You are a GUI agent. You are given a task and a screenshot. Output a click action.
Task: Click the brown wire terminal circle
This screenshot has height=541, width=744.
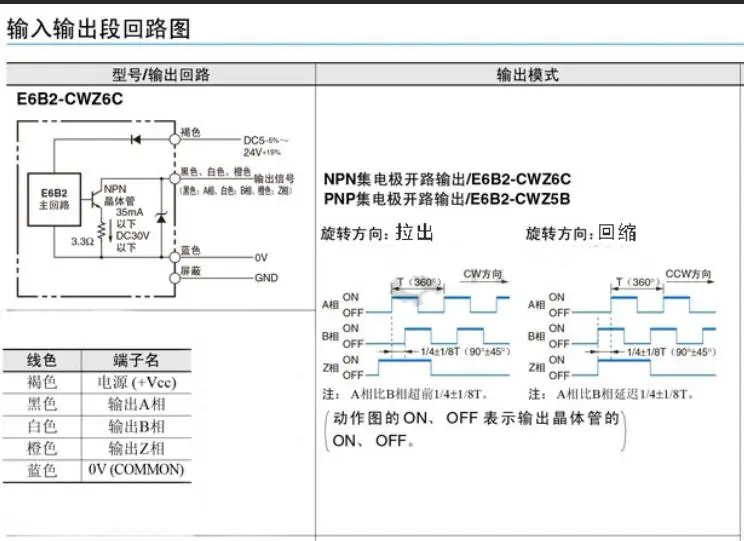pyautogui.click(x=175, y=140)
